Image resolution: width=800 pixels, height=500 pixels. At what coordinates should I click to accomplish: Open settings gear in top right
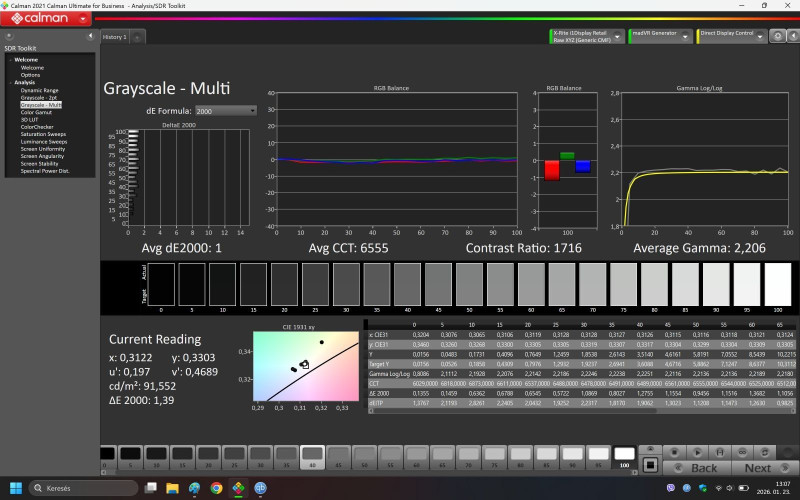777,36
